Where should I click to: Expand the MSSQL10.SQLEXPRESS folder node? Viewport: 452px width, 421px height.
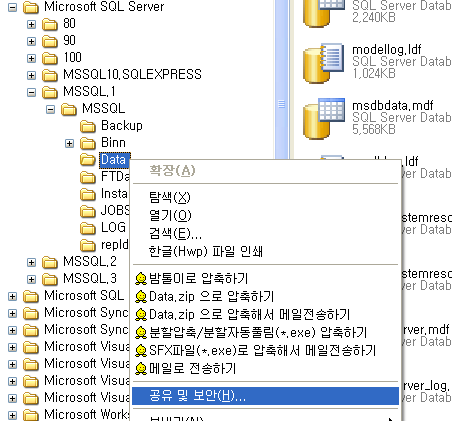31,75
